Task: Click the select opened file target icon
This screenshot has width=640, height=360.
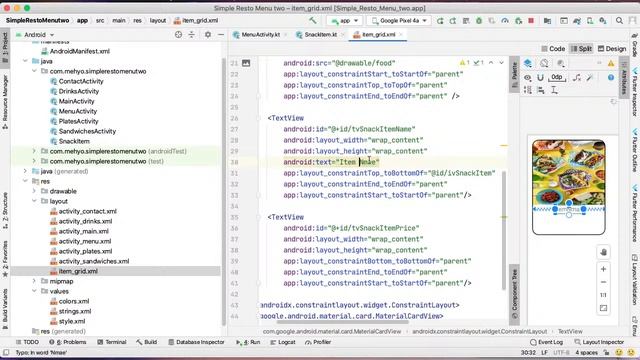Action: [178, 35]
